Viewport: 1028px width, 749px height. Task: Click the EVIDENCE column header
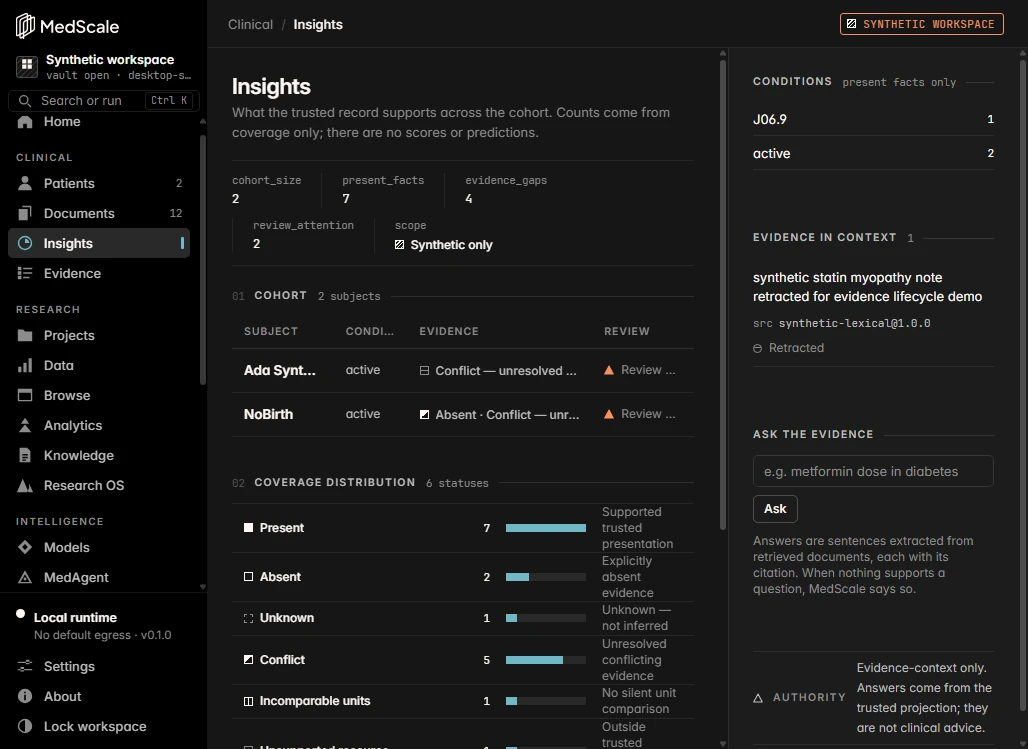click(449, 331)
